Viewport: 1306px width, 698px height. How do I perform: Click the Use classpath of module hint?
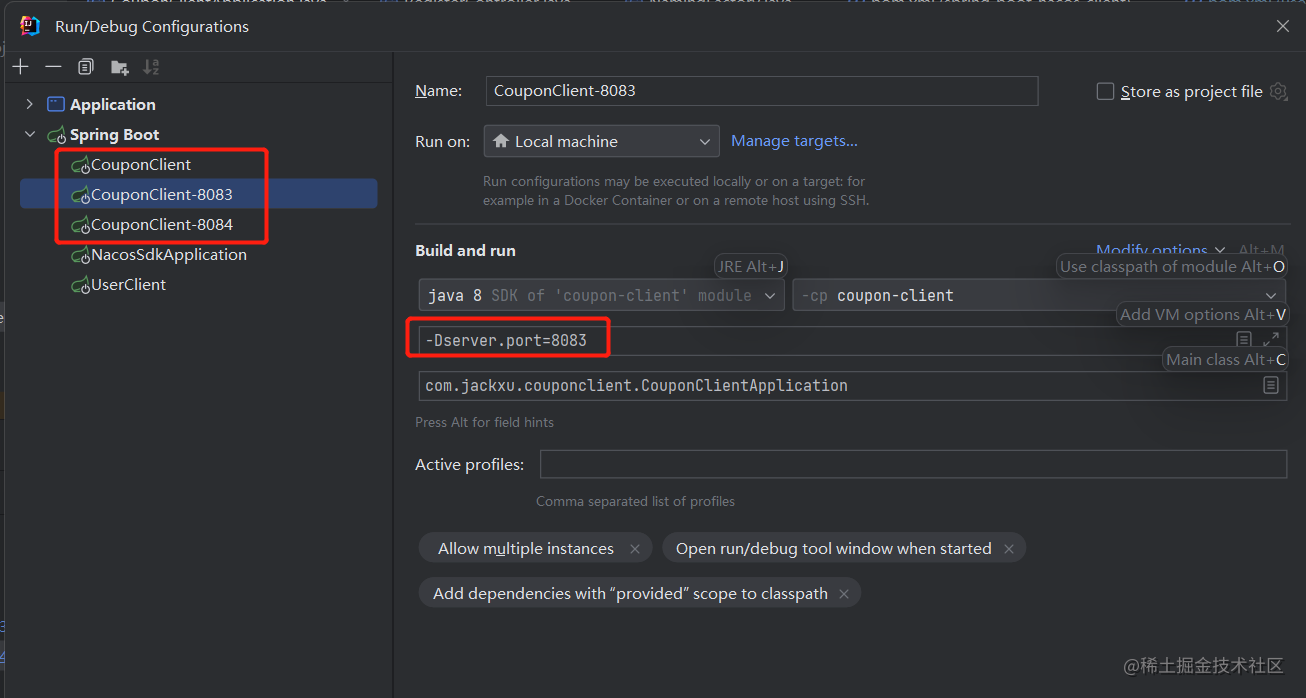point(1171,266)
